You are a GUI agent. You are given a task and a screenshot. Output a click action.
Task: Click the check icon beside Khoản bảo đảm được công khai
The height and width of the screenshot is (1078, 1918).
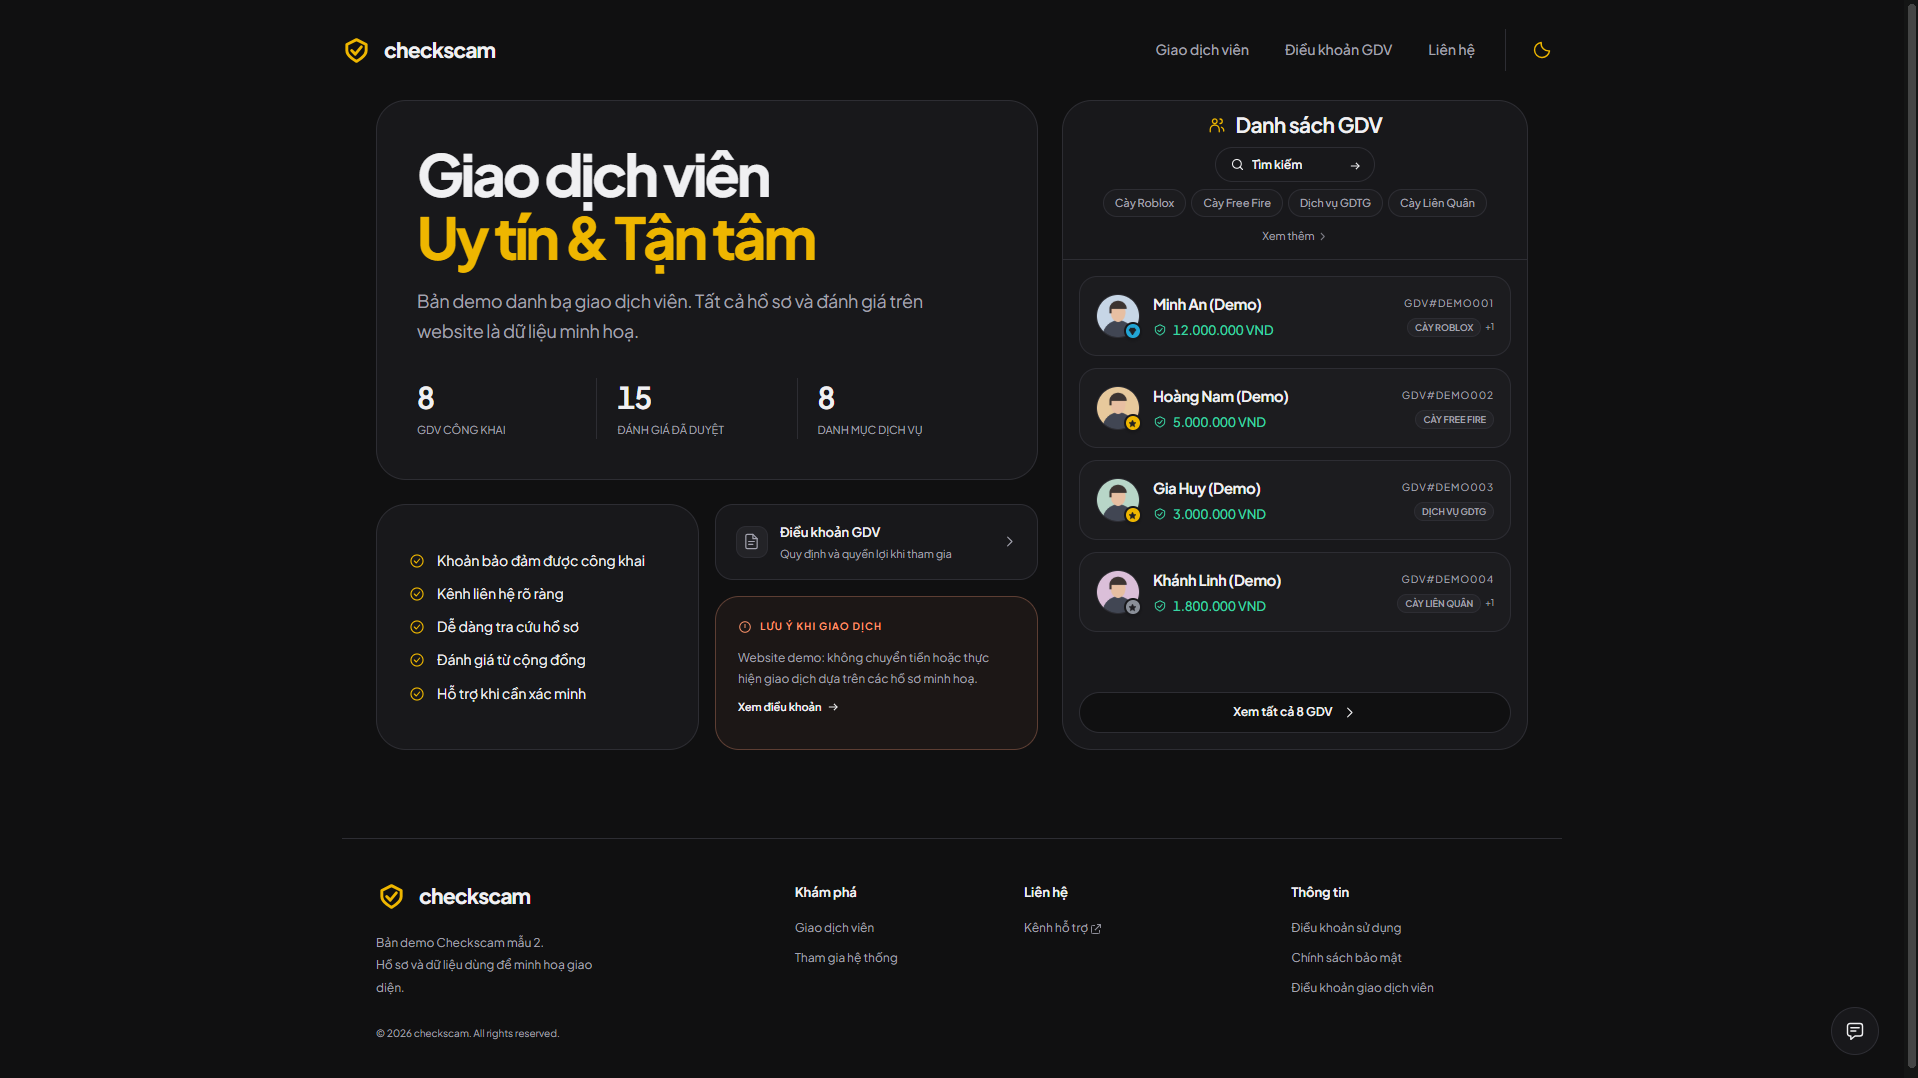pyautogui.click(x=417, y=561)
